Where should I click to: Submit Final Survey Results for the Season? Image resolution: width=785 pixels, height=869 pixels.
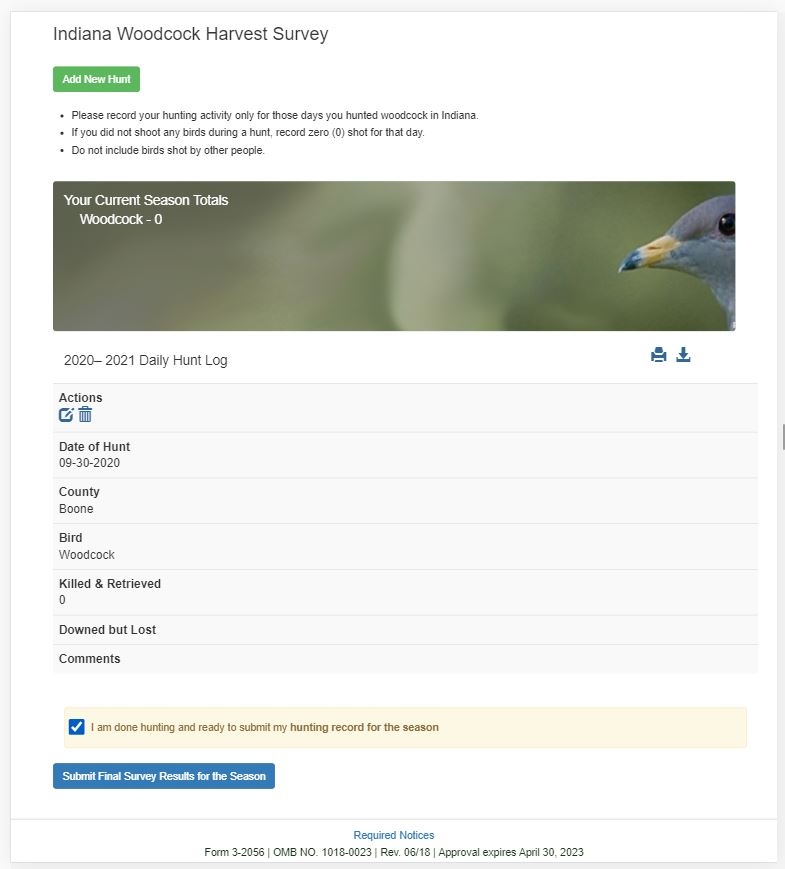[164, 776]
